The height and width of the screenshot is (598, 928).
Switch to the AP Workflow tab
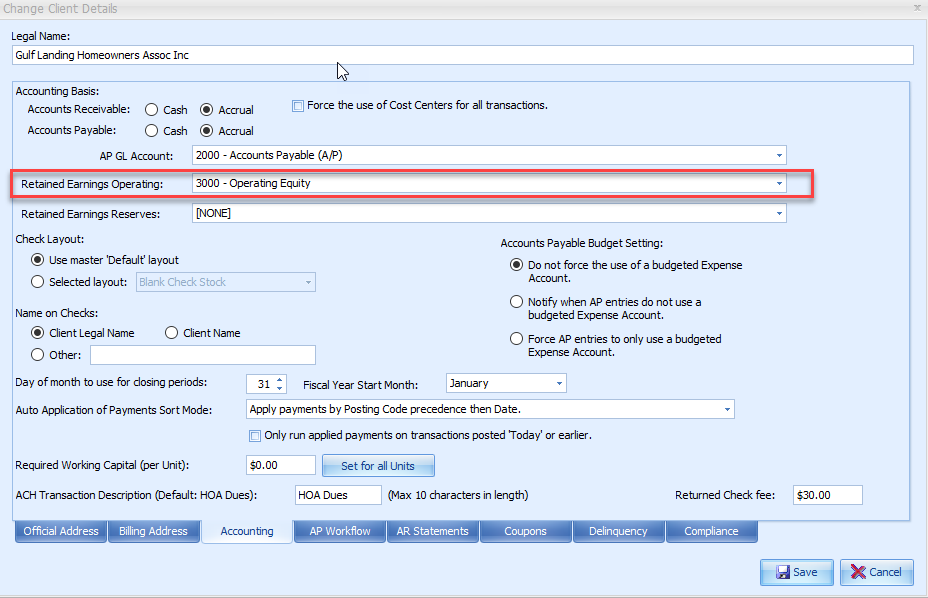pos(340,531)
